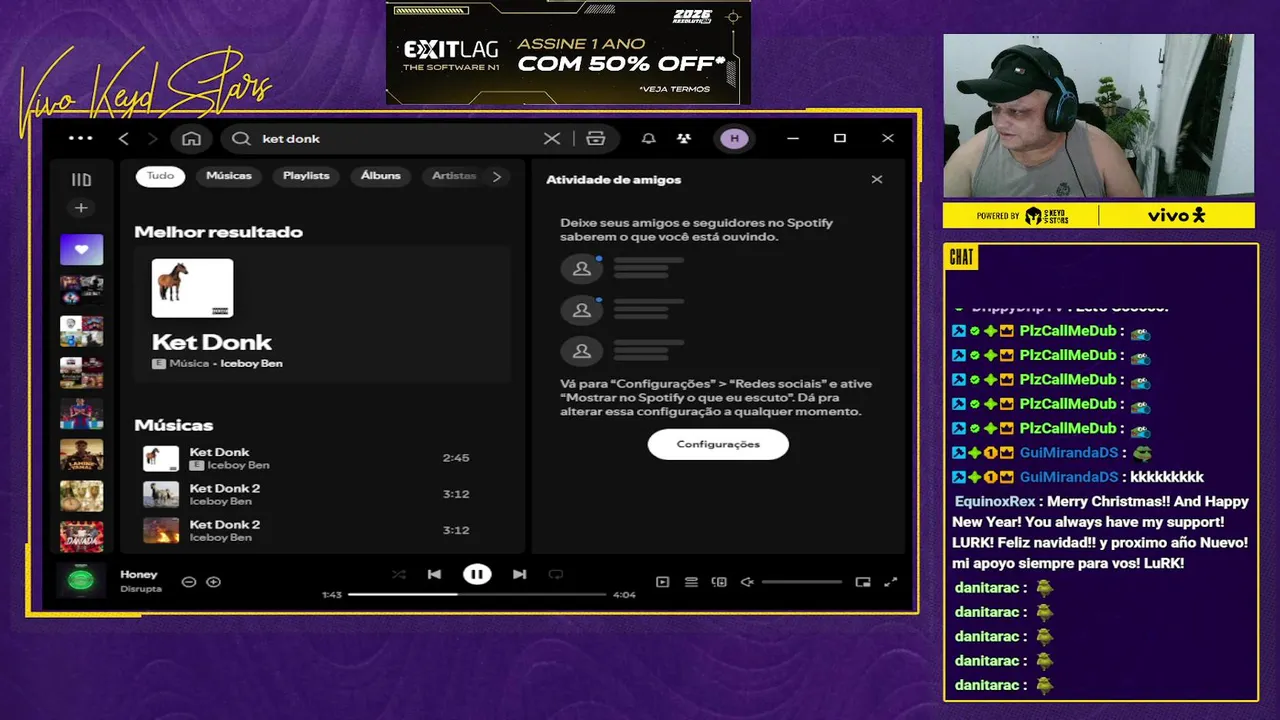
Task: Open artist Iceboy Ben in top result
Action: 251,364
